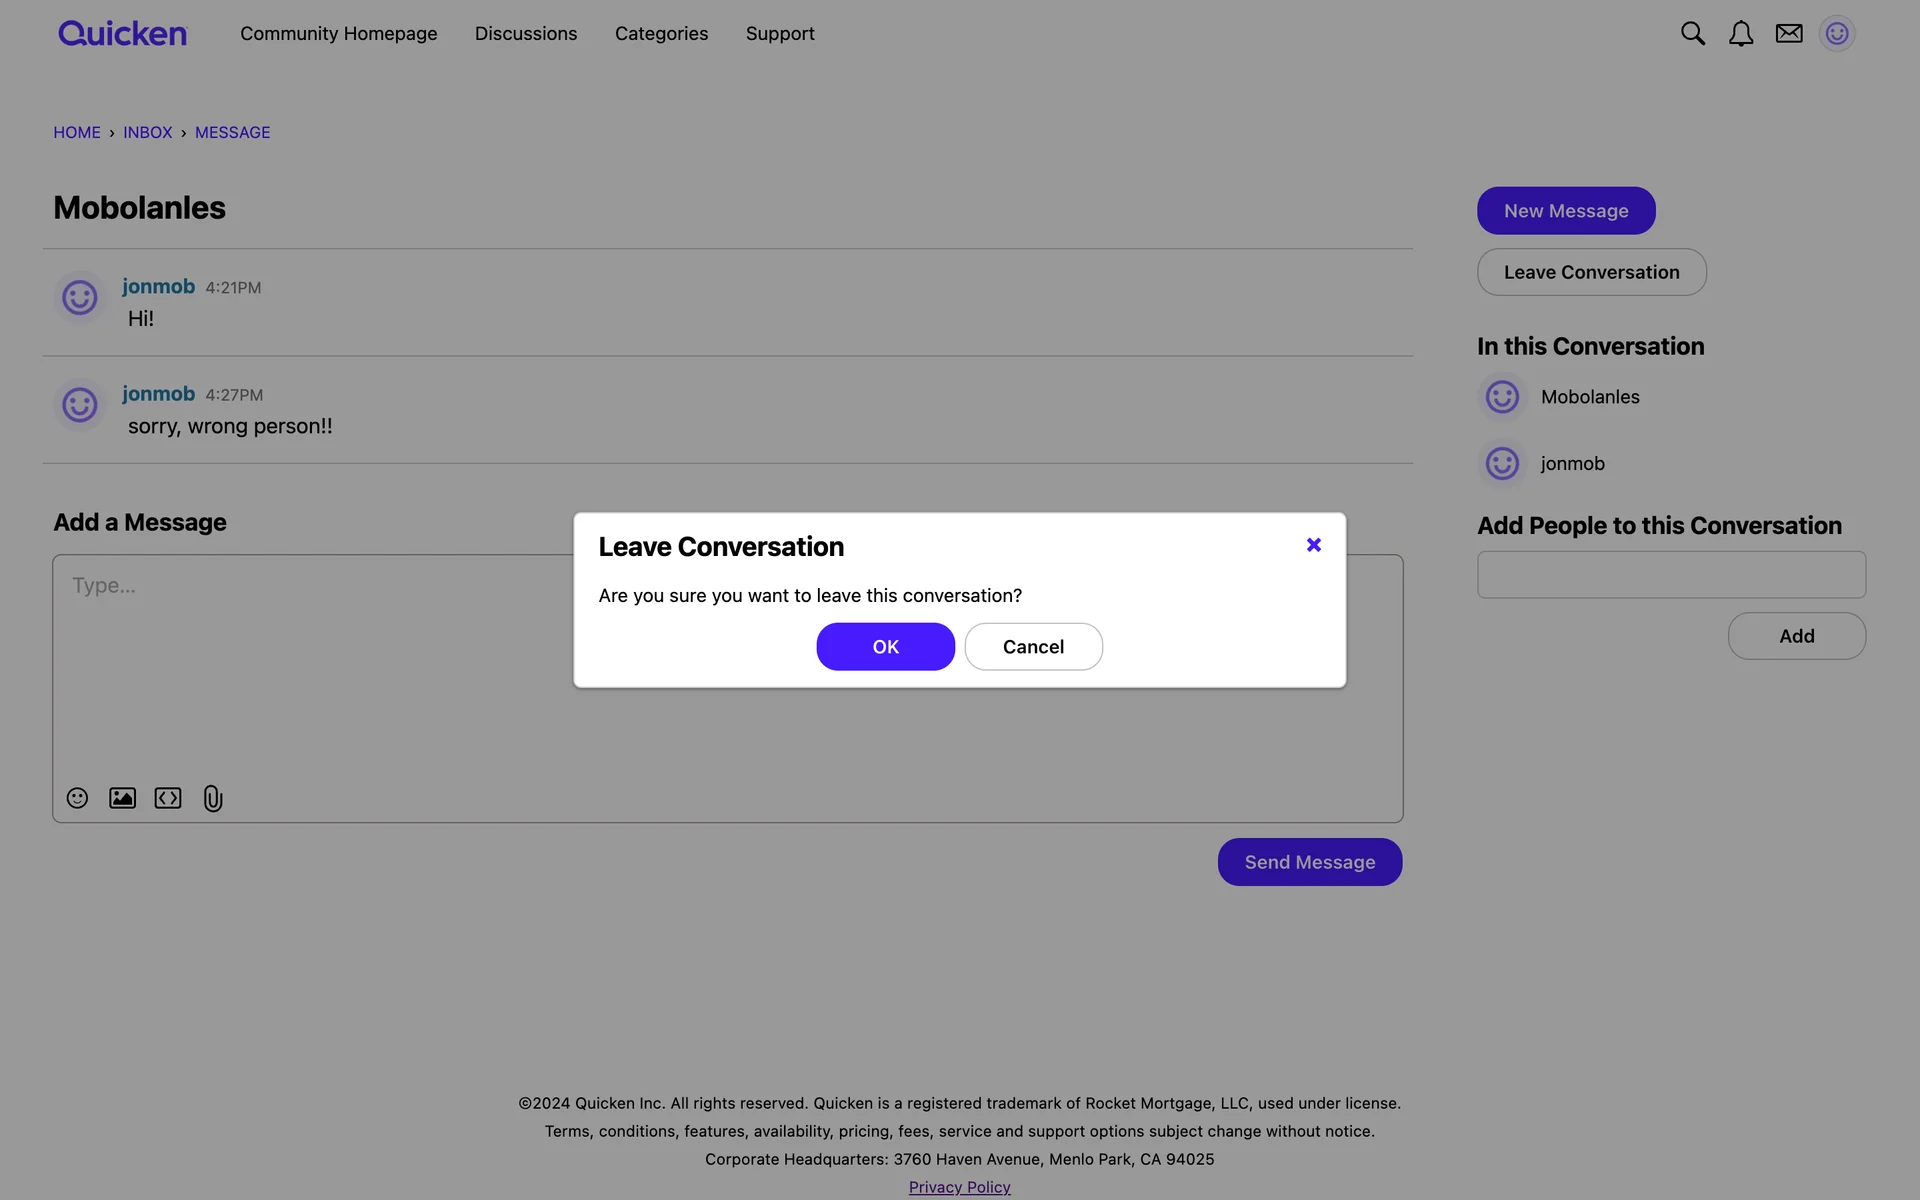Open Community Homepage menu item

pos(338,34)
